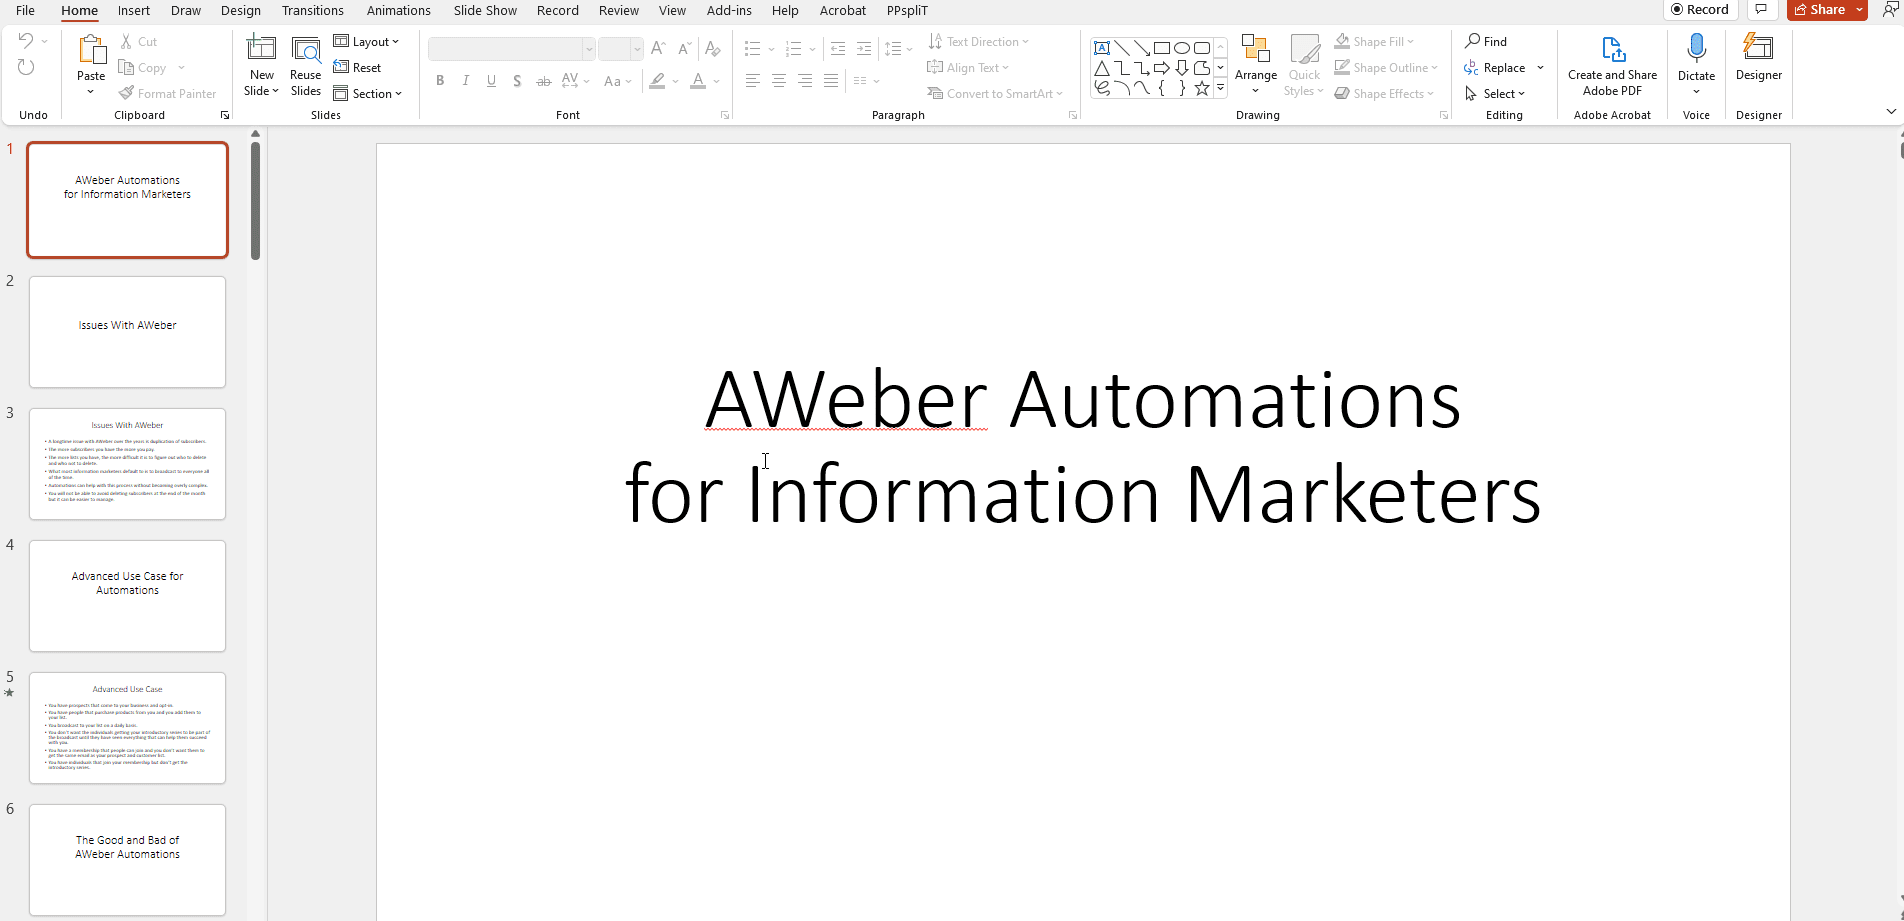Switch to the Animations tab
Viewport: 1904px width, 921px height.
(398, 10)
